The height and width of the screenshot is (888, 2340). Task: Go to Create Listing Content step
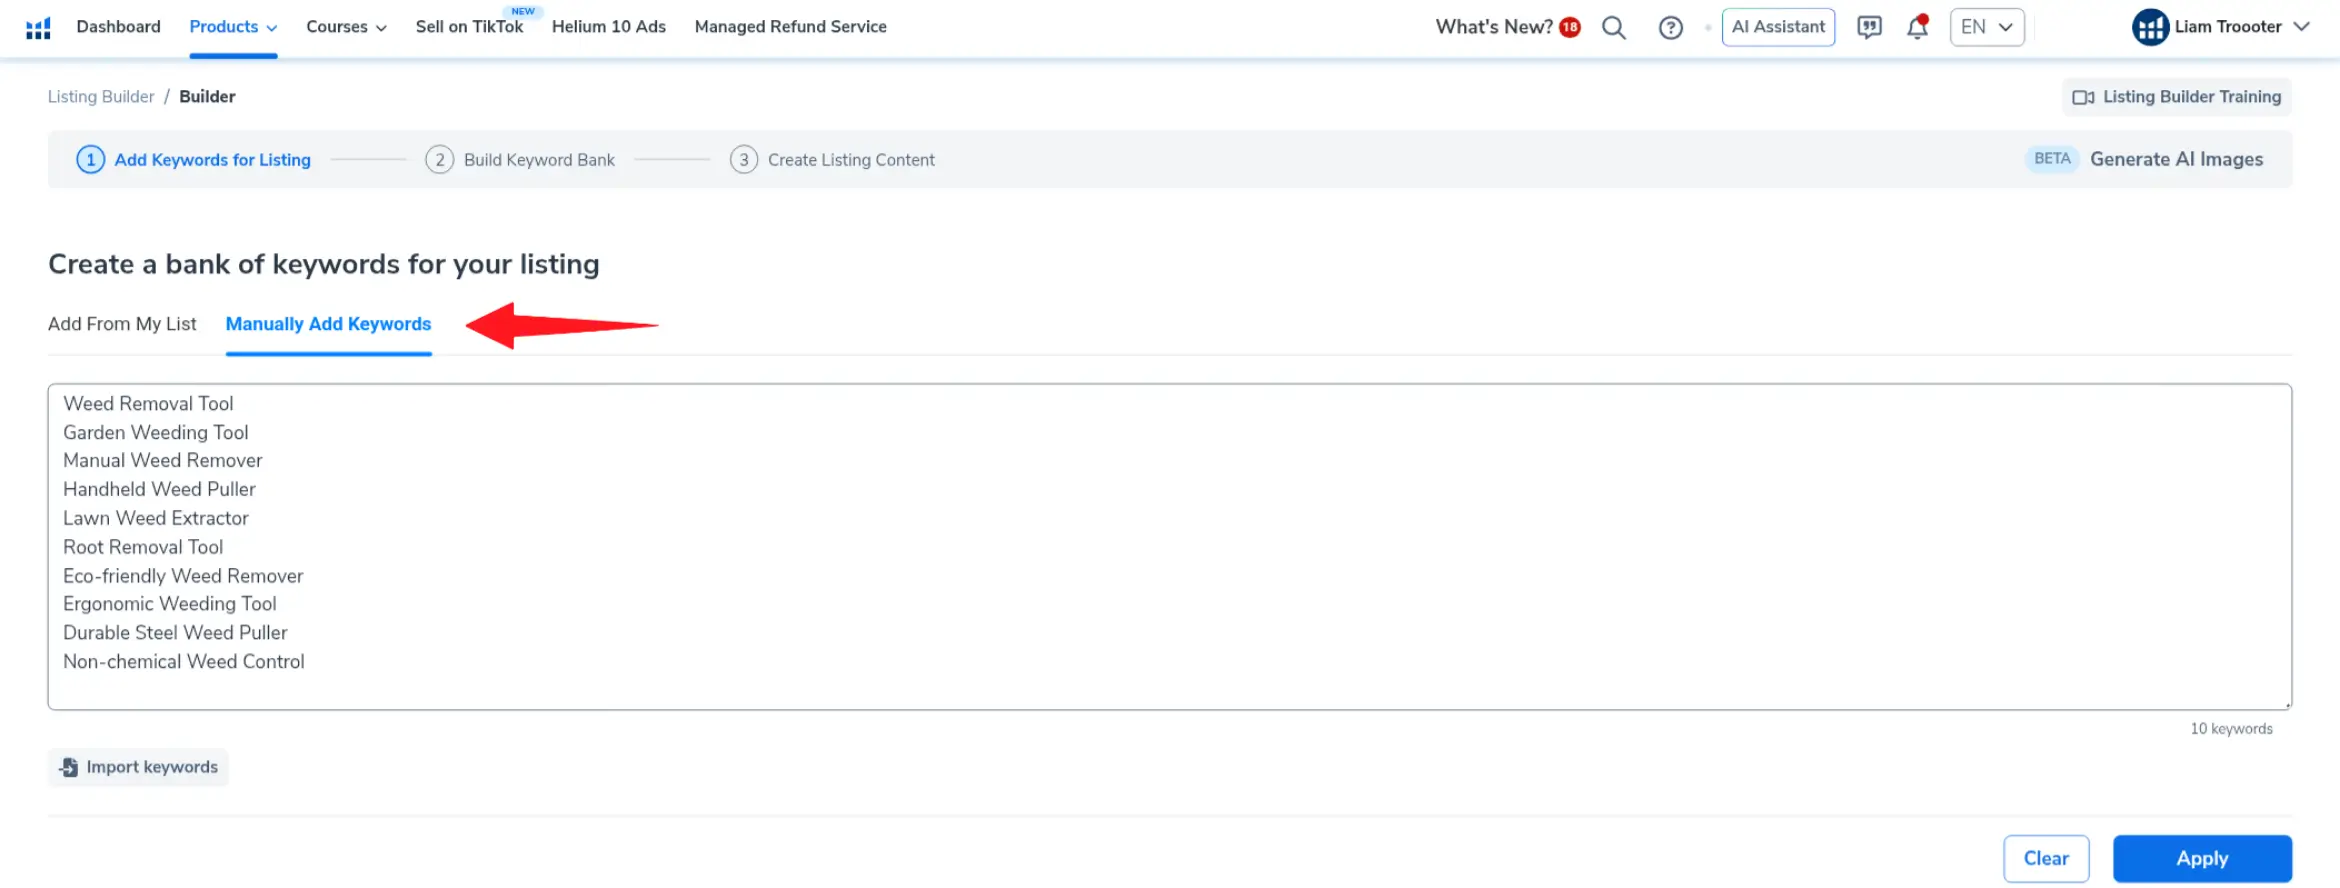point(851,160)
